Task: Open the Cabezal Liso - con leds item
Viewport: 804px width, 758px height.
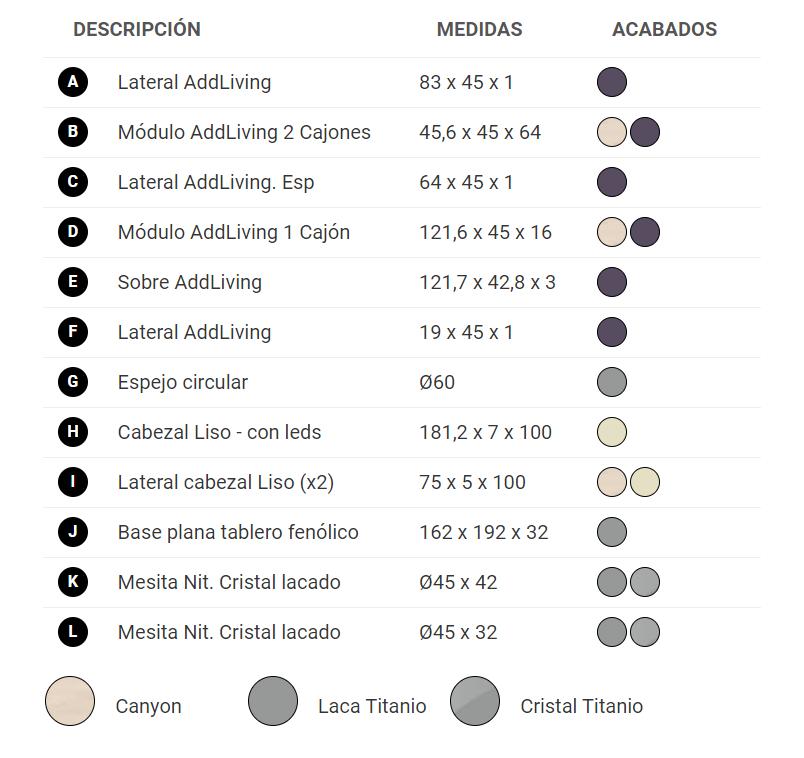Action: click(x=219, y=432)
